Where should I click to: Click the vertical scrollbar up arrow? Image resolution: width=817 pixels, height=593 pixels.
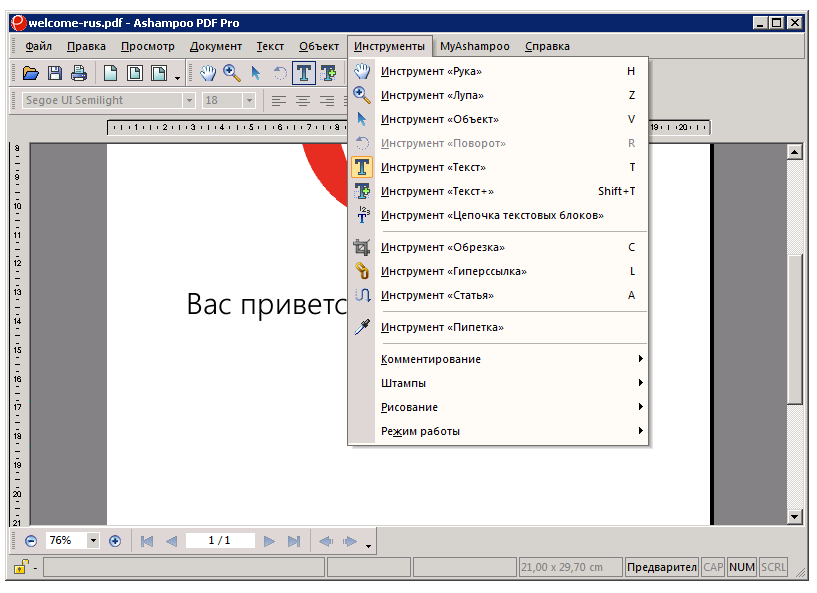(x=794, y=153)
